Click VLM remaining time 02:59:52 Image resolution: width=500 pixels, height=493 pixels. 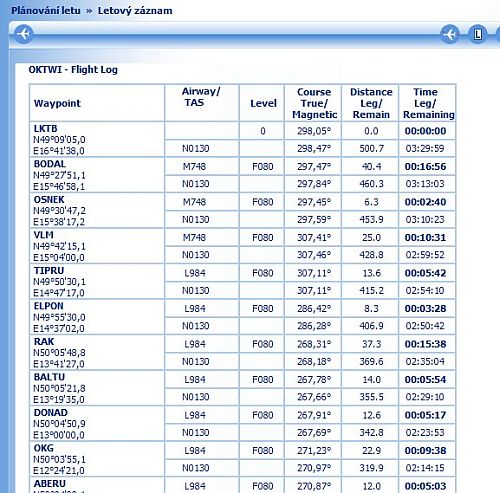(425, 255)
